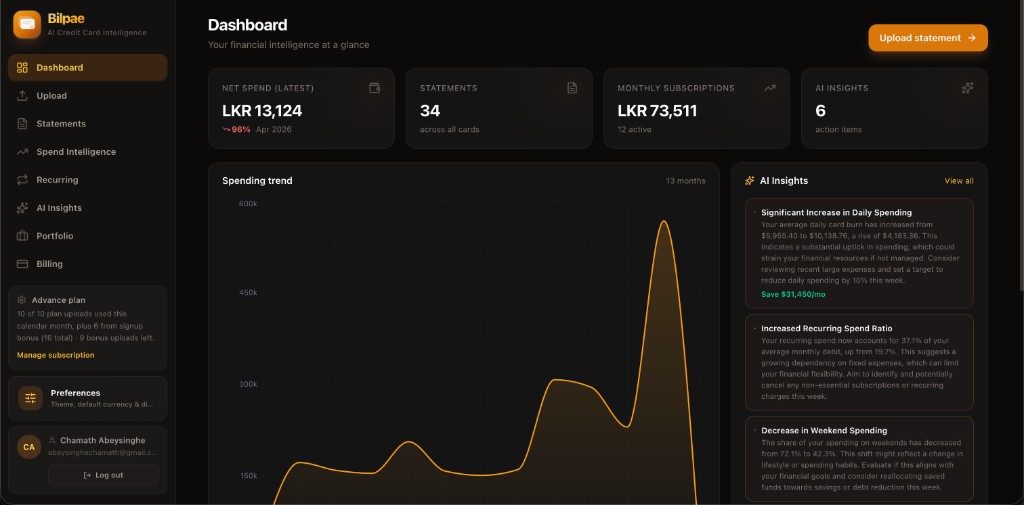Open the Significant Increase in Daily Spending insight
Image resolution: width=1024 pixels, height=505 pixels.
point(859,253)
